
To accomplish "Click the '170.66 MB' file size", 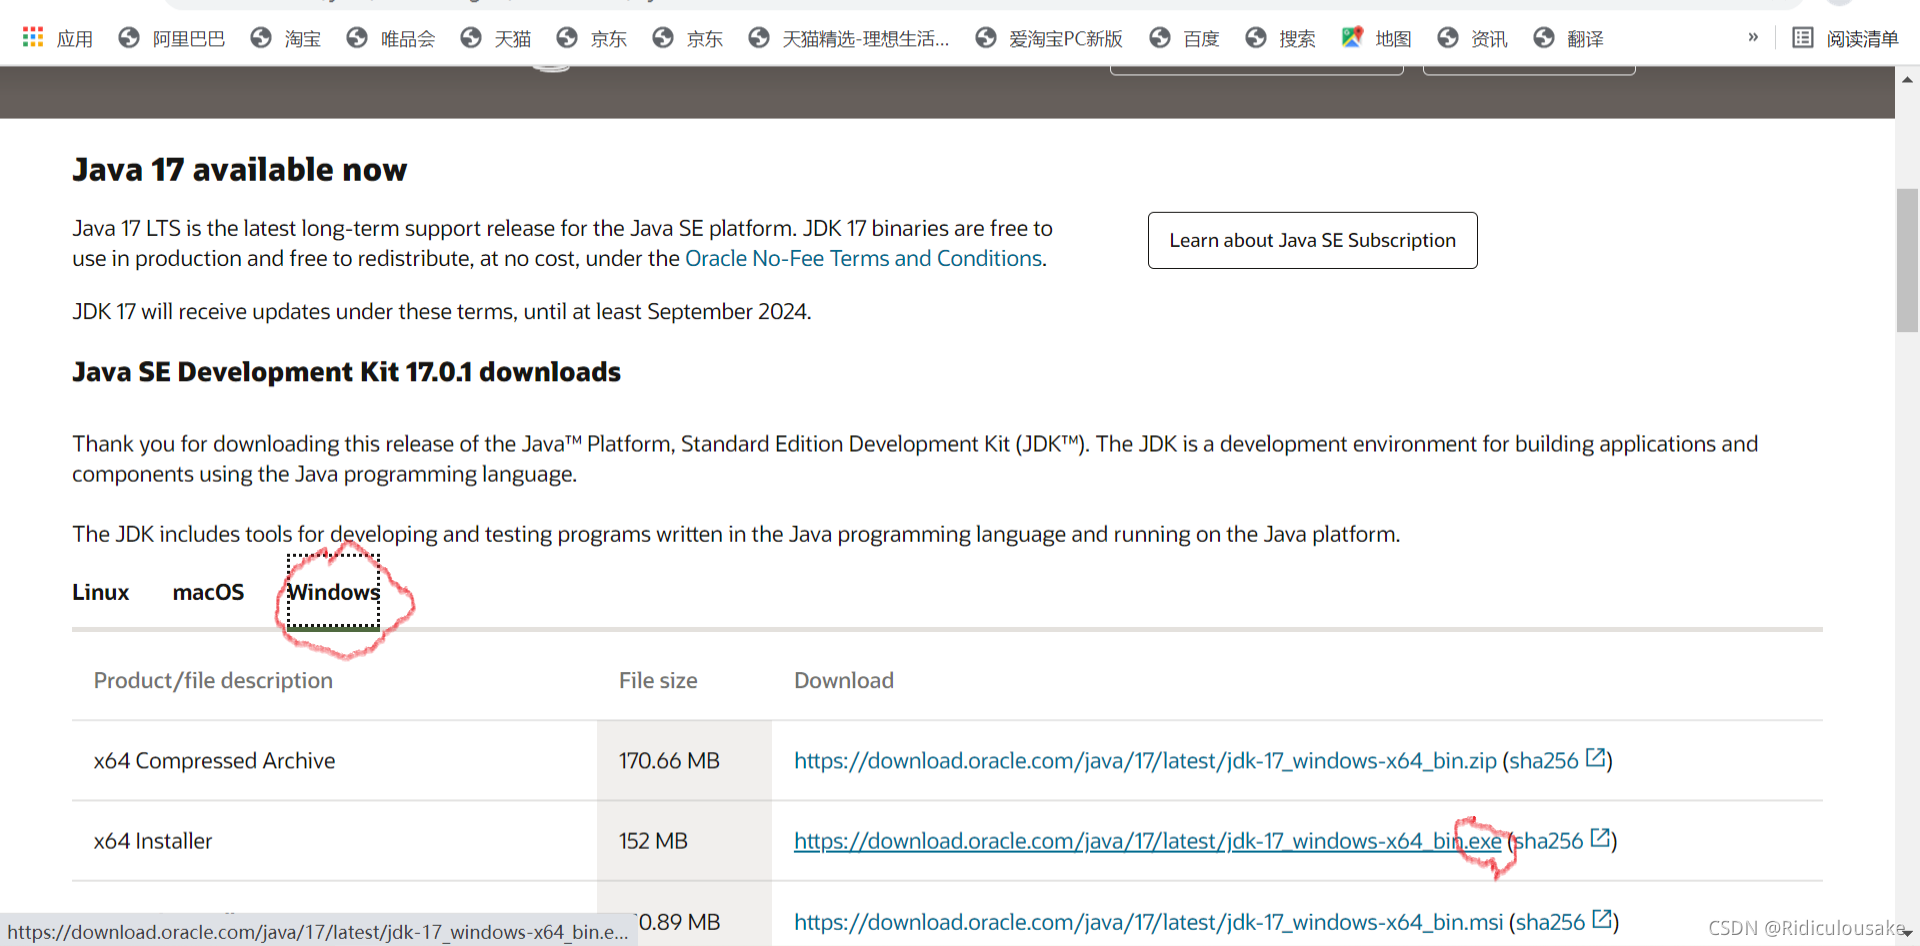I will [x=669, y=760].
